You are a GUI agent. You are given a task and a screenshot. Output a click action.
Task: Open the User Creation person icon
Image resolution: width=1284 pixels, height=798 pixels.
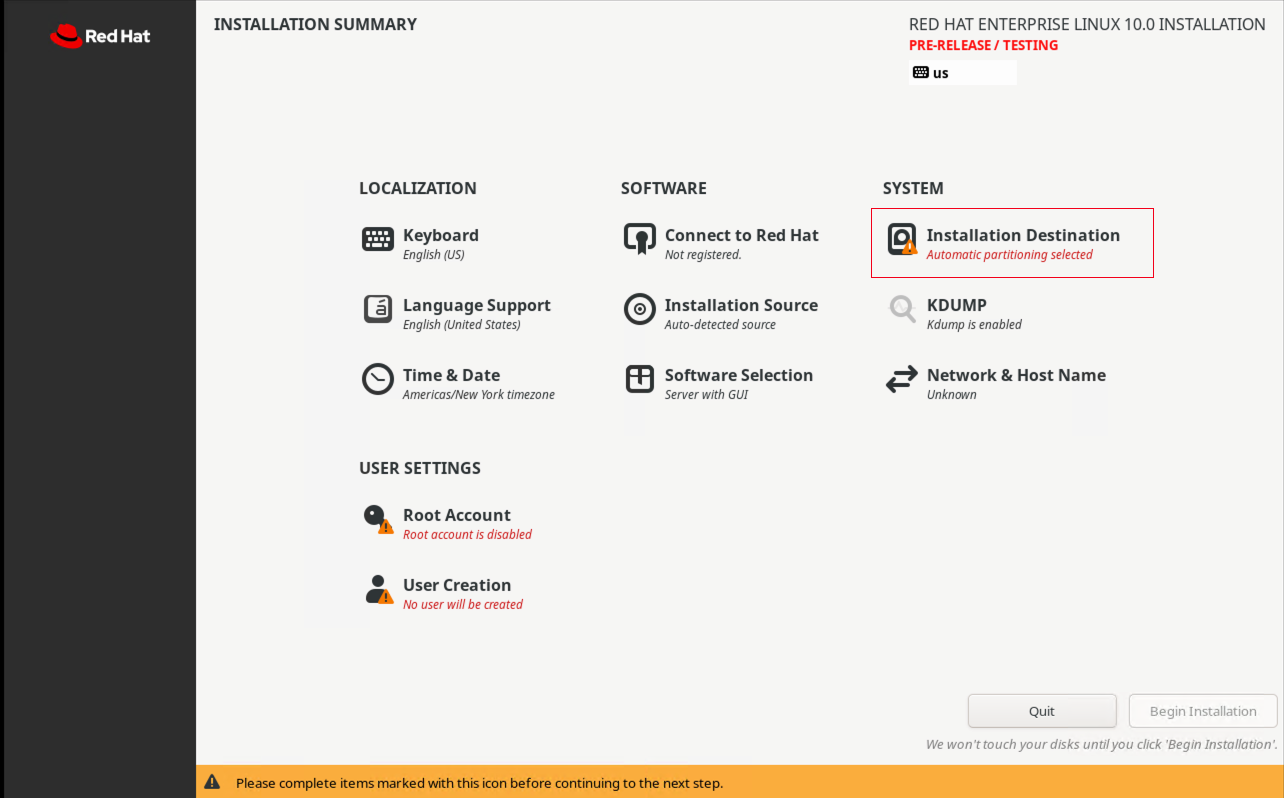378,590
